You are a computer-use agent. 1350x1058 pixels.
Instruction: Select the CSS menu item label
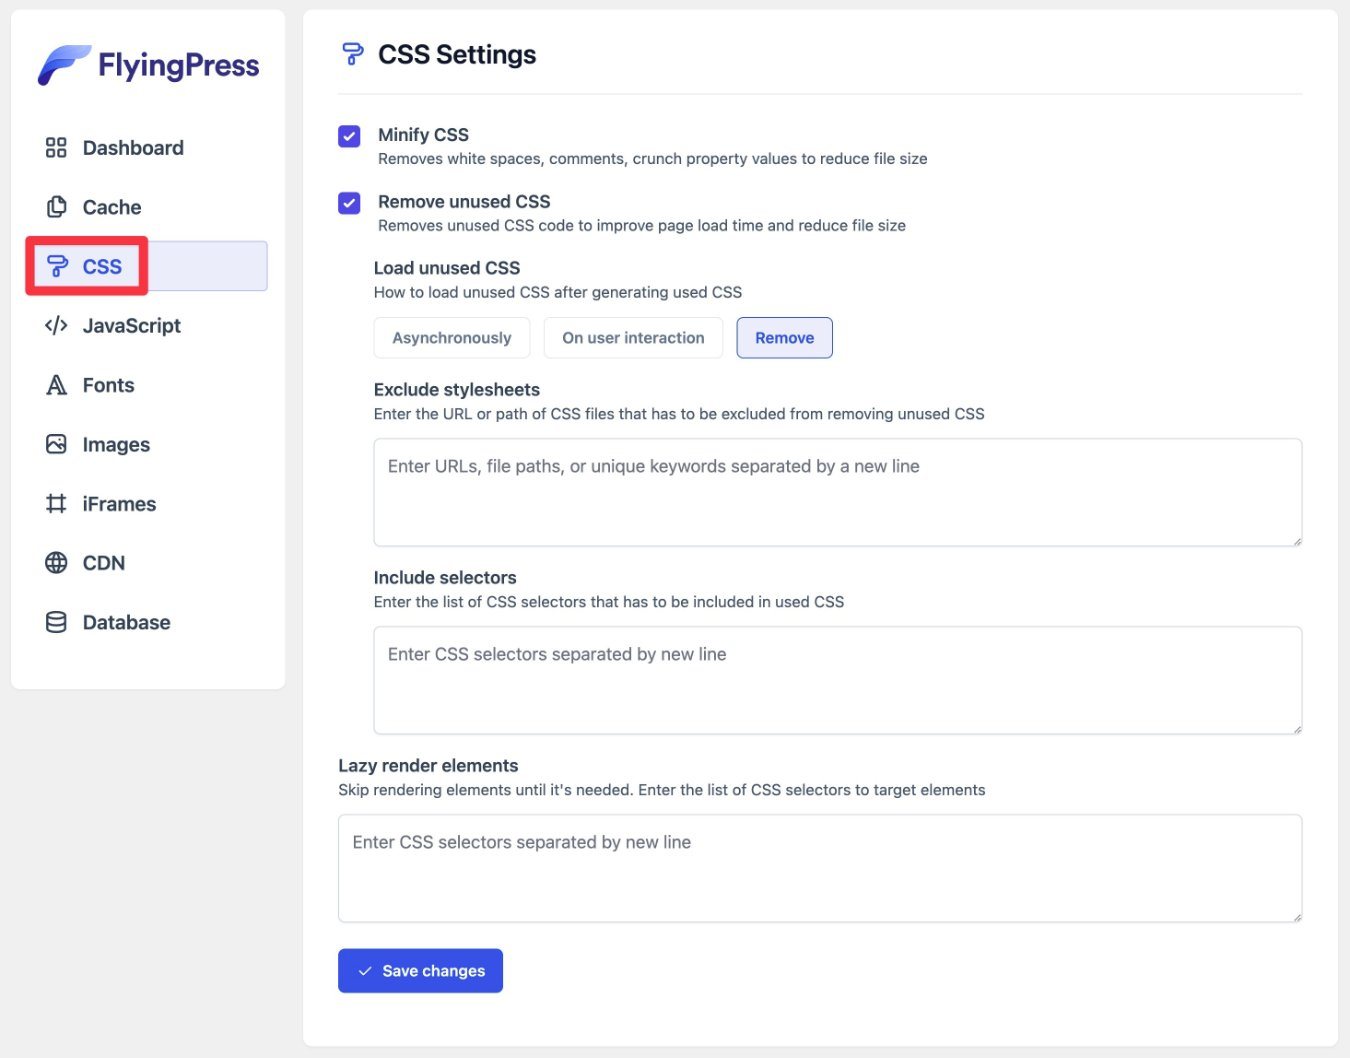coord(102,267)
